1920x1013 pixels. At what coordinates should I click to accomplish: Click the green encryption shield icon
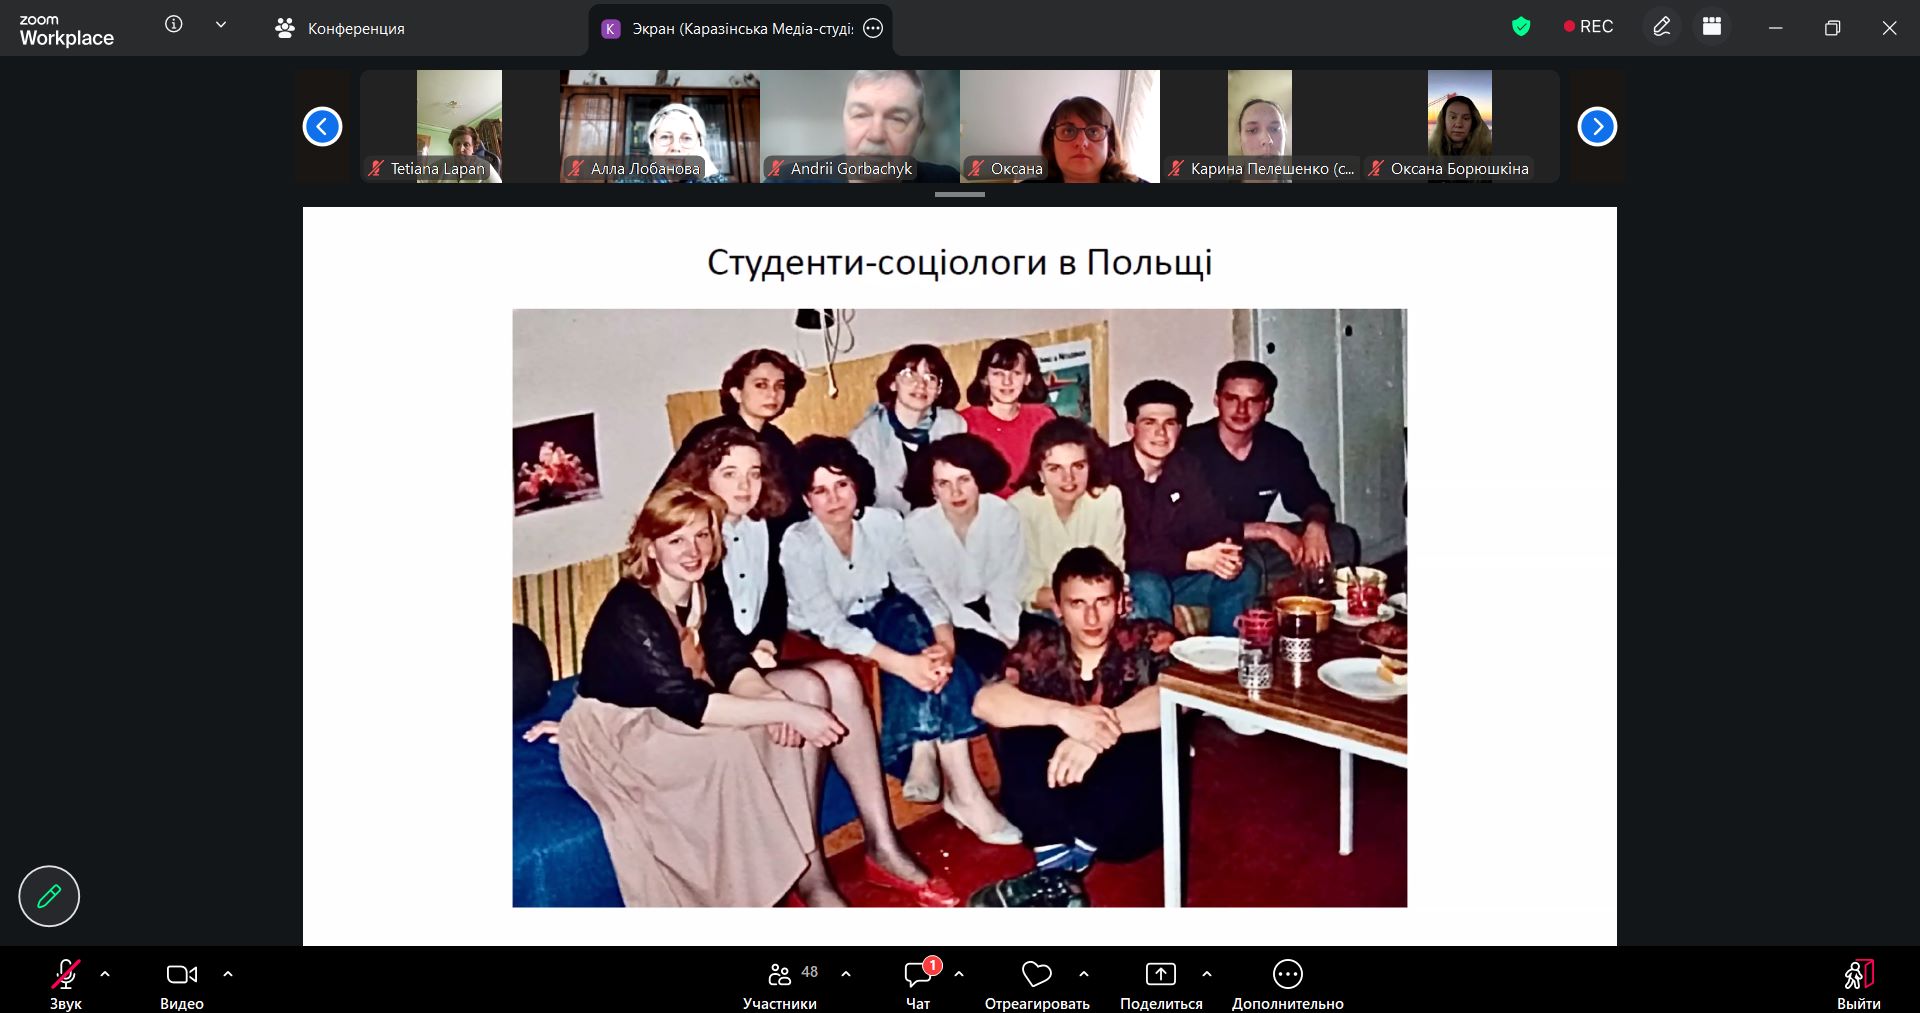tap(1521, 27)
